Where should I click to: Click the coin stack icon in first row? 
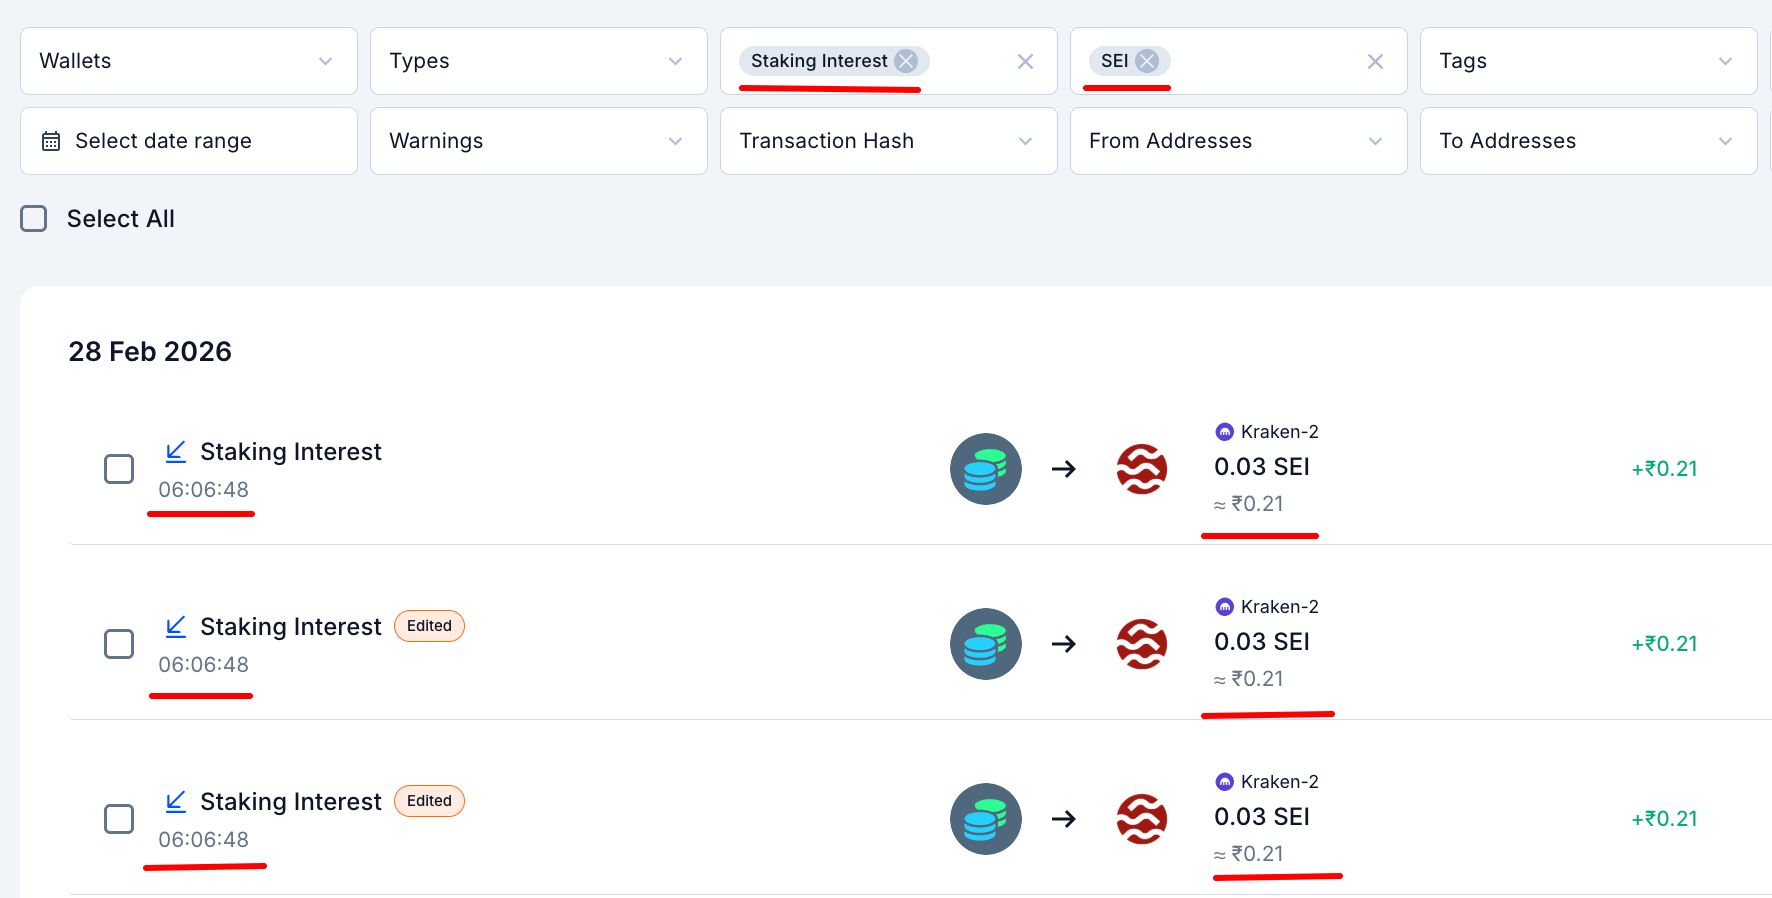click(x=986, y=469)
